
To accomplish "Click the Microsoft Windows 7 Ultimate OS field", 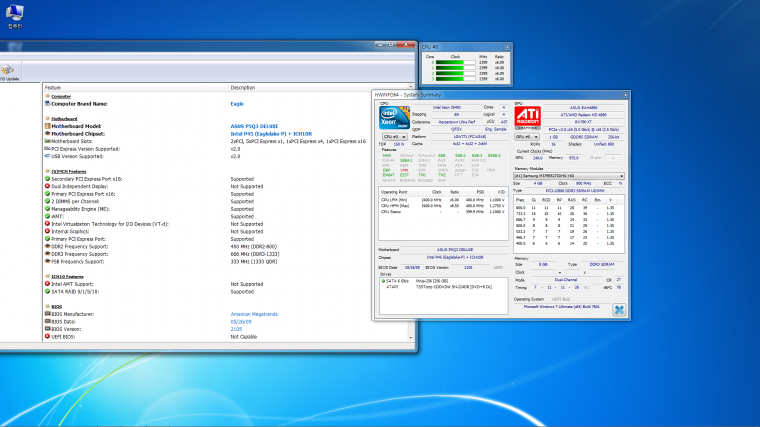I will (x=561, y=307).
